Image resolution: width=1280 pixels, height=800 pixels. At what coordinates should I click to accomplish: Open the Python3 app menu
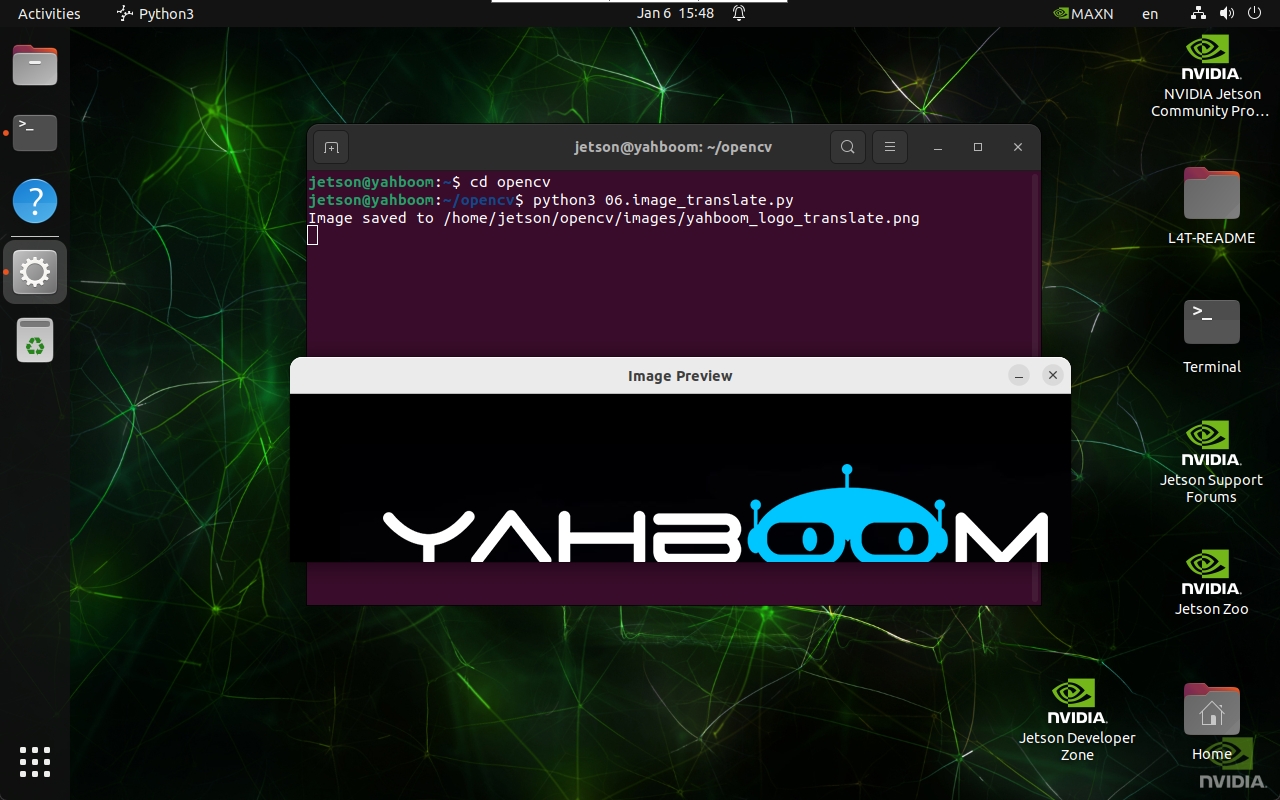click(156, 14)
